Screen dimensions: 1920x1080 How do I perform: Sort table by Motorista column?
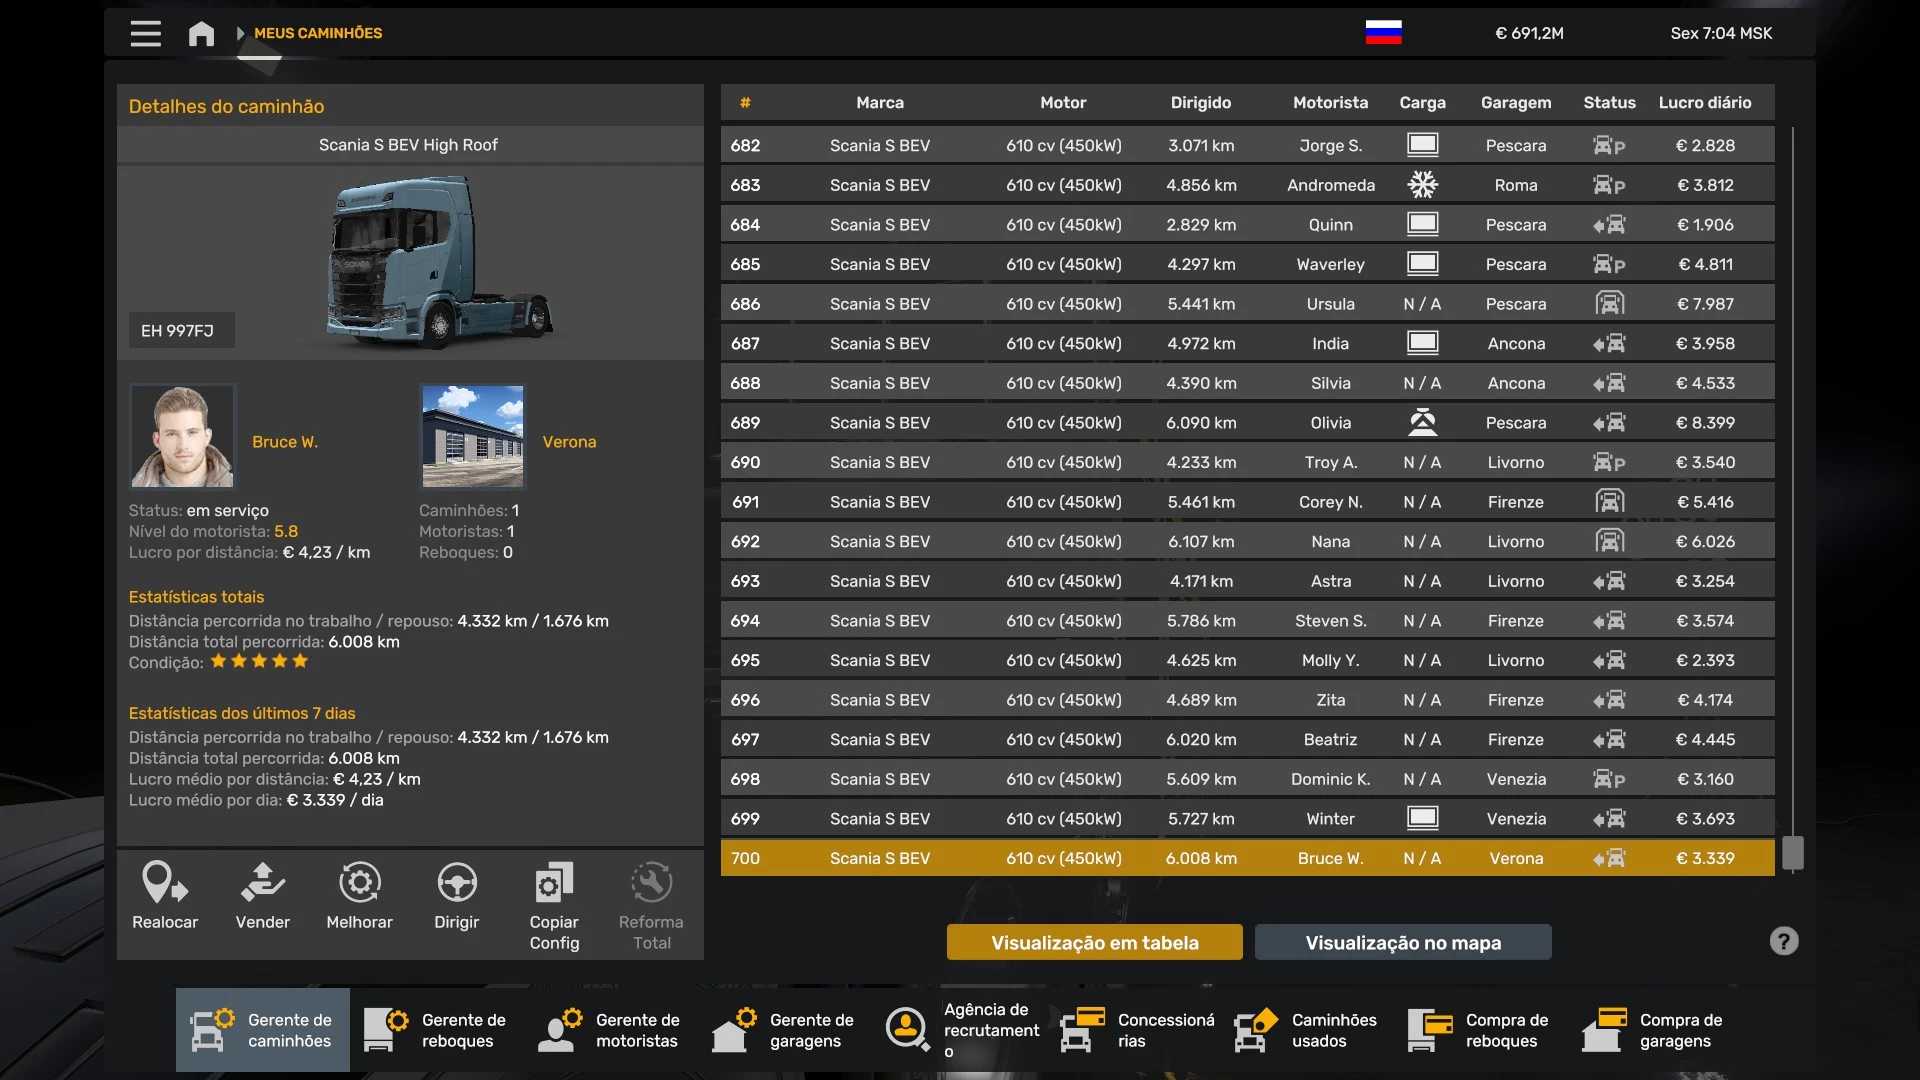click(1329, 103)
